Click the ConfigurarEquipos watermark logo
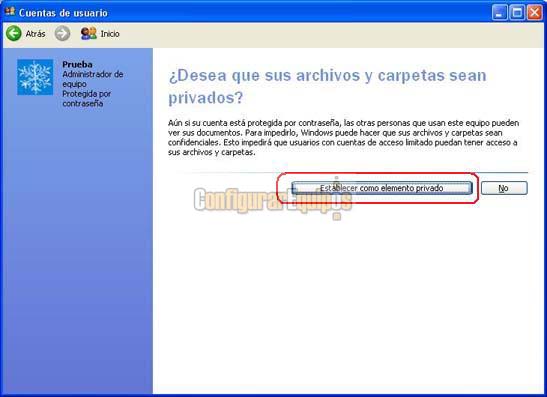This screenshot has height=397, width=547. (273, 200)
